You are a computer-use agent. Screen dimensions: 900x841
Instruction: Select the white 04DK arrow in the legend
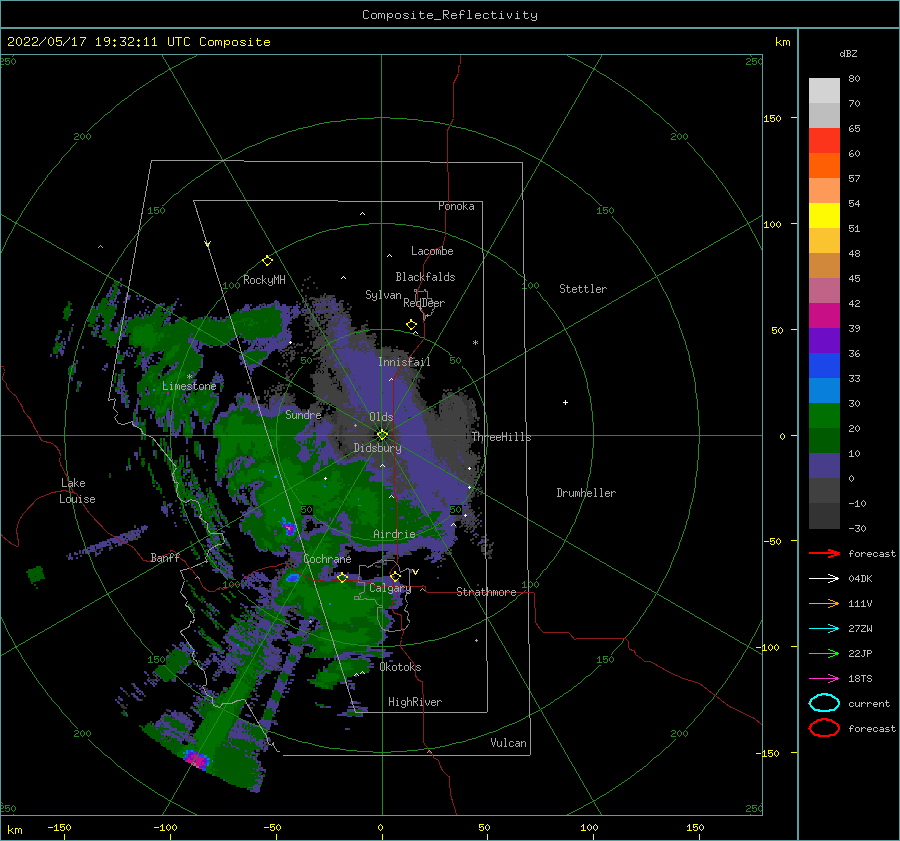pyautogui.click(x=824, y=578)
